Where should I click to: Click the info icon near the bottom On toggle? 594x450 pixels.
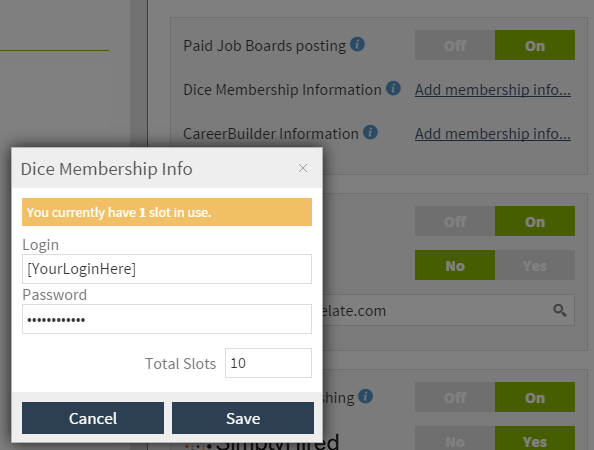365,396
